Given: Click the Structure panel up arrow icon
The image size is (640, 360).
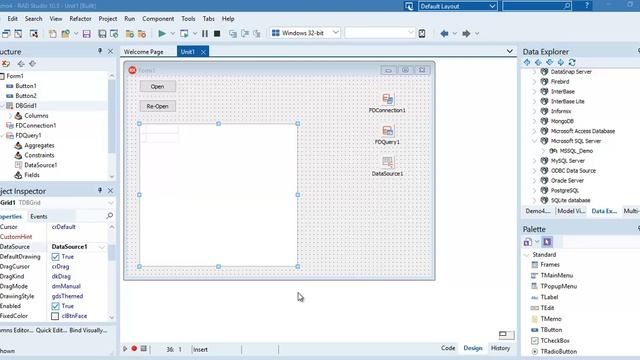Looking at the screenshot, I should click(x=21, y=64).
